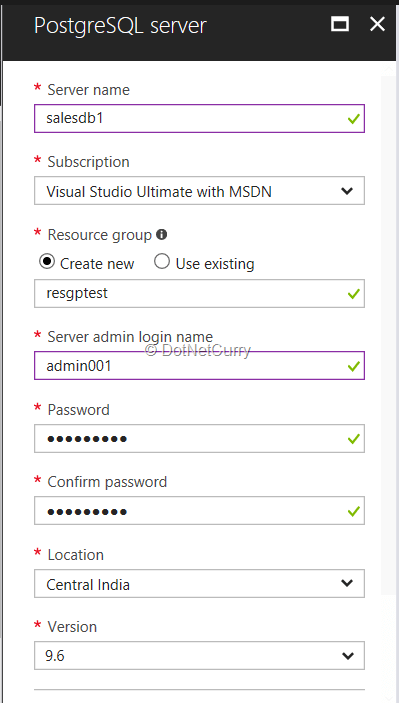The width and height of the screenshot is (399, 703).
Task: Click the Version label
Action: coord(72,627)
